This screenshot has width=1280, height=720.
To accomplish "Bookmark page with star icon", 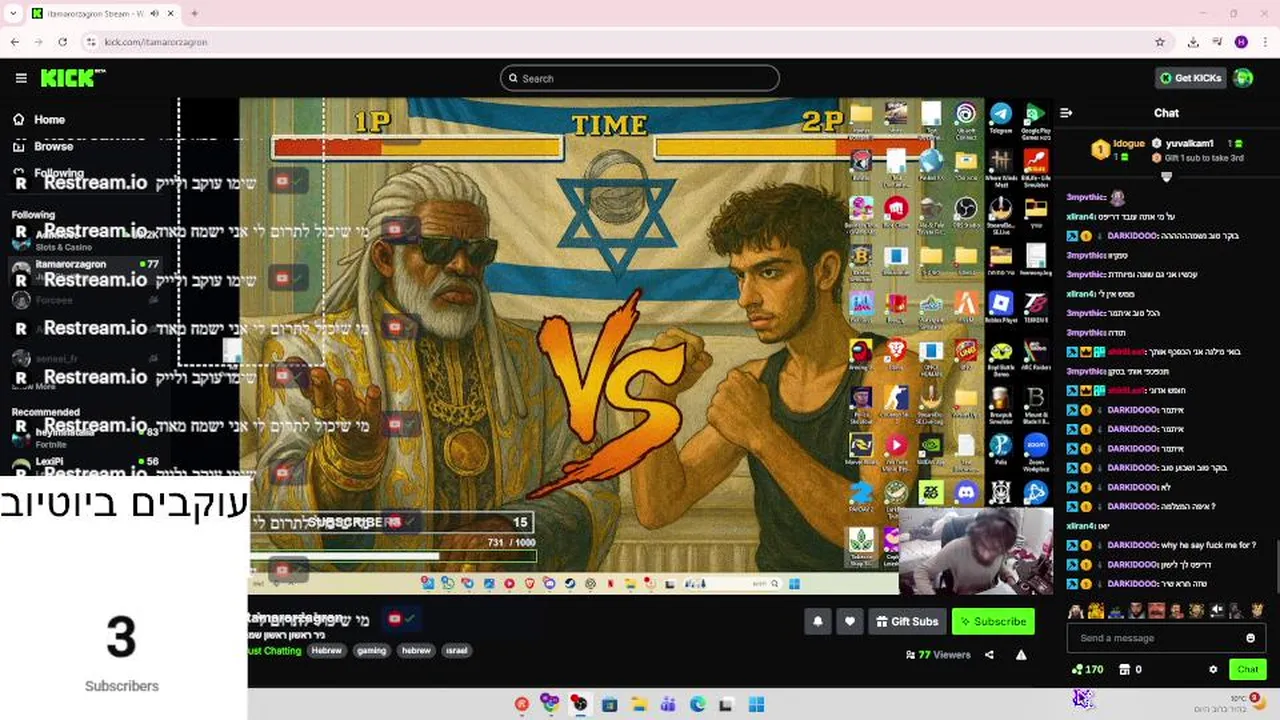I will (1160, 42).
